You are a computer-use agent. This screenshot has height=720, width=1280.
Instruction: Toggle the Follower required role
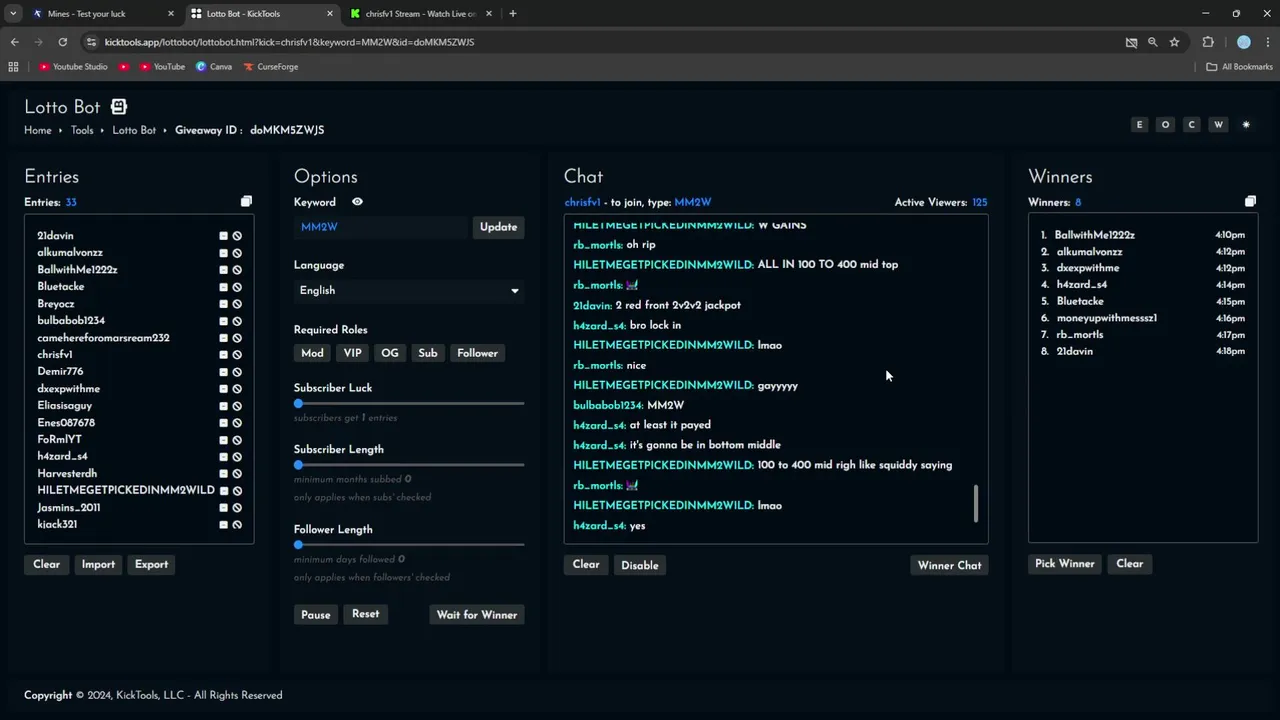[477, 353]
